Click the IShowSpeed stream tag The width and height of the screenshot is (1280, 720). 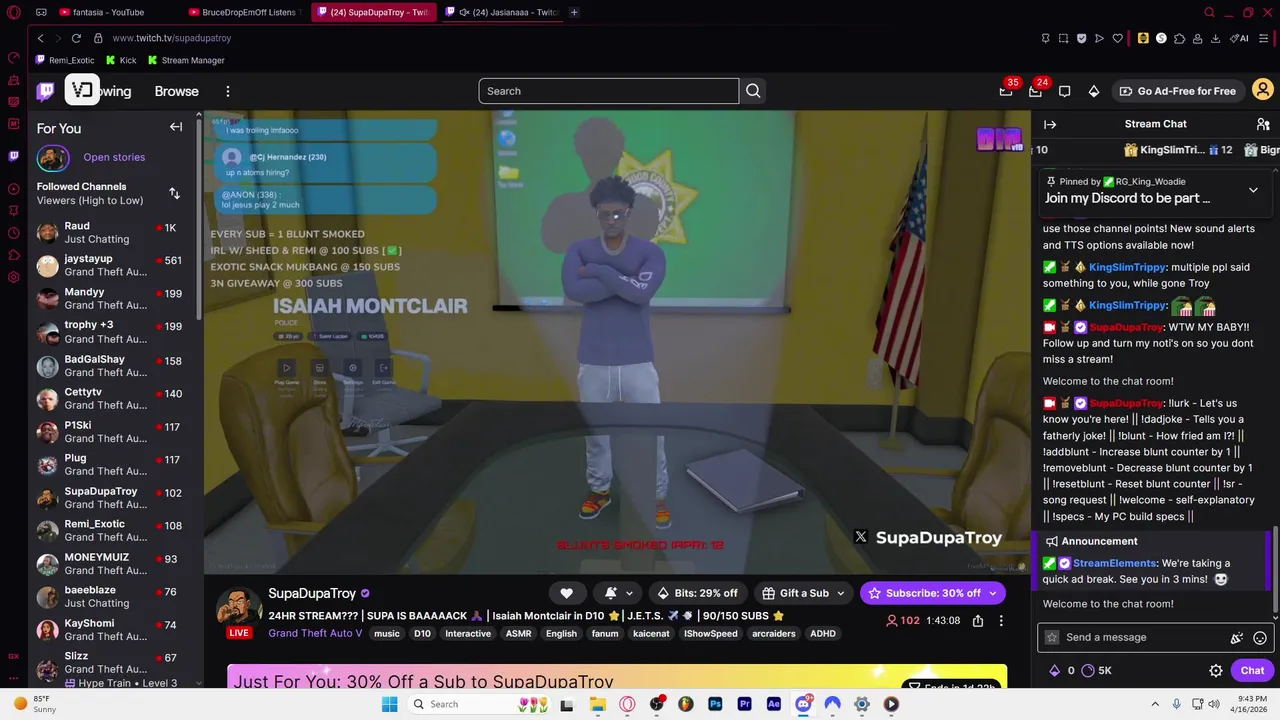(710, 634)
